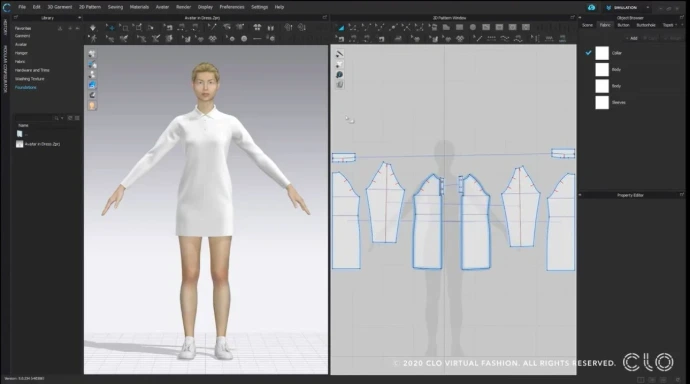This screenshot has height=384, width=690.
Task: Toggle the top display icon in the 3D window's vertical toolbar
Action: [x=92, y=54]
